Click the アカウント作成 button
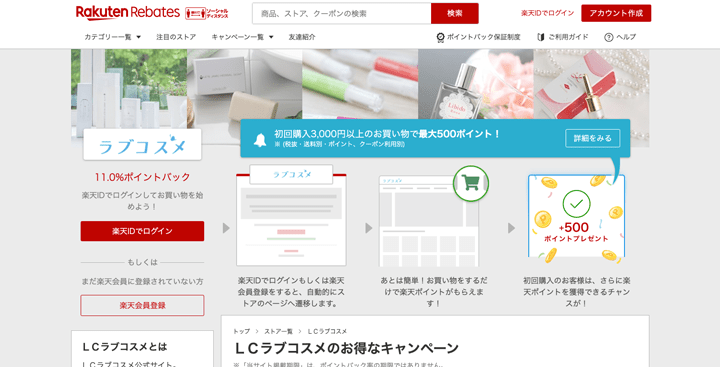Screen dimensions: 720x367 pyautogui.click(x=616, y=13)
